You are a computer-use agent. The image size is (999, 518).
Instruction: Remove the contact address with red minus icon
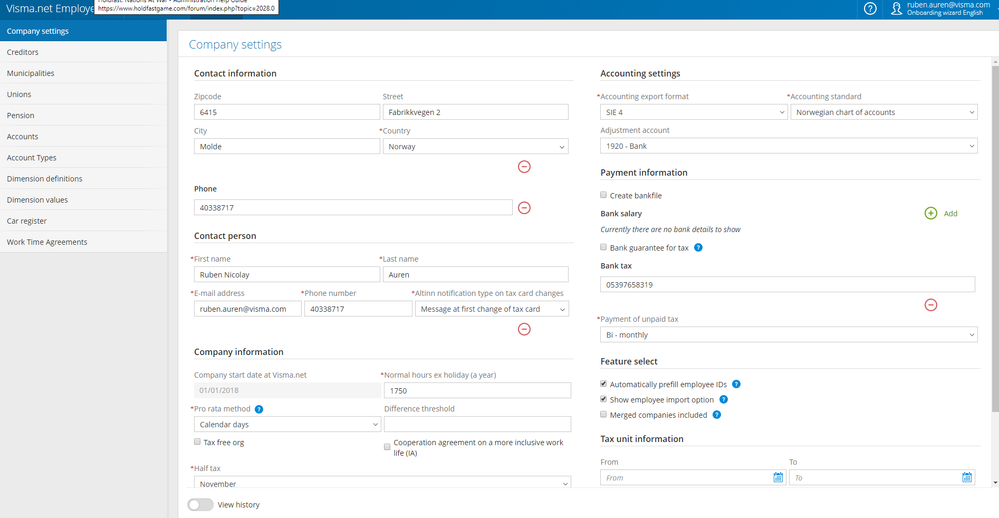click(x=524, y=167)
